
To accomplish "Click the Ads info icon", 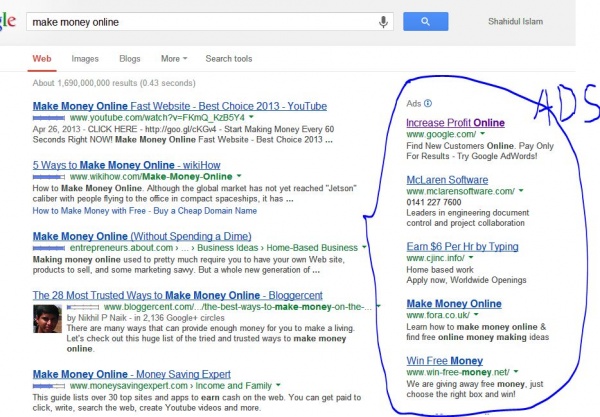I will [x=428, y=103].
